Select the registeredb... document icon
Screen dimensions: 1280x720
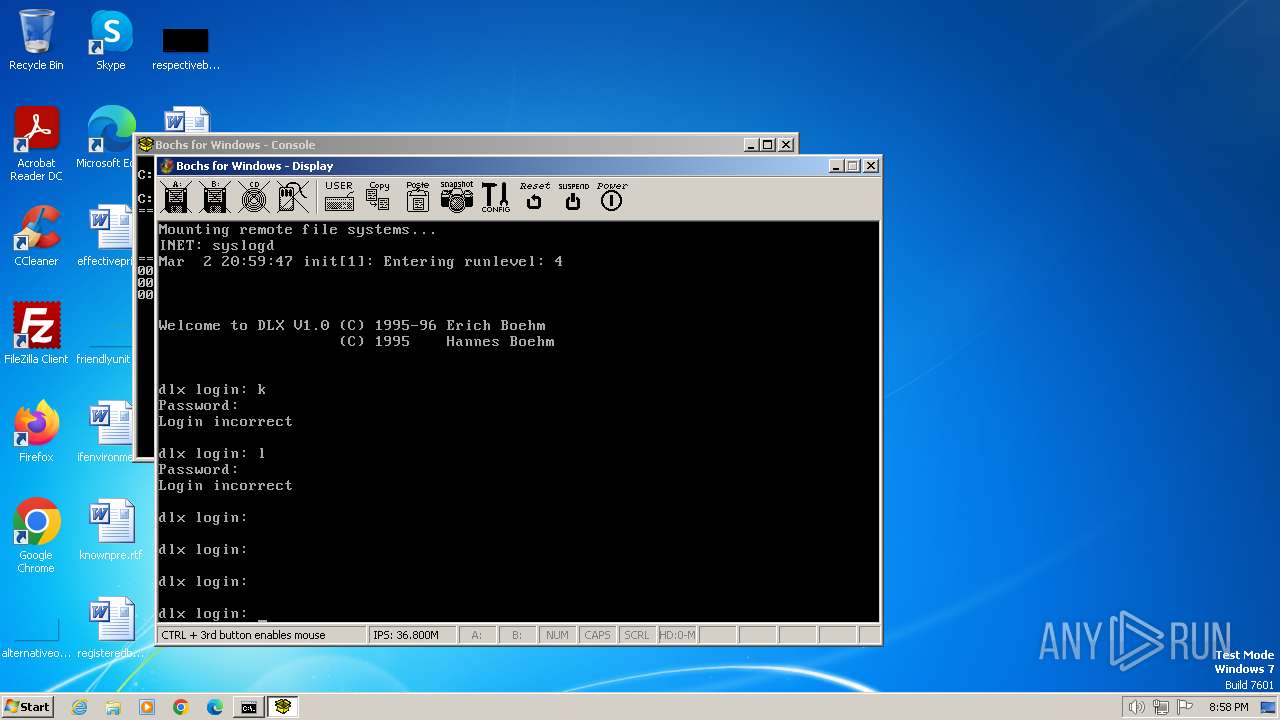110,628
